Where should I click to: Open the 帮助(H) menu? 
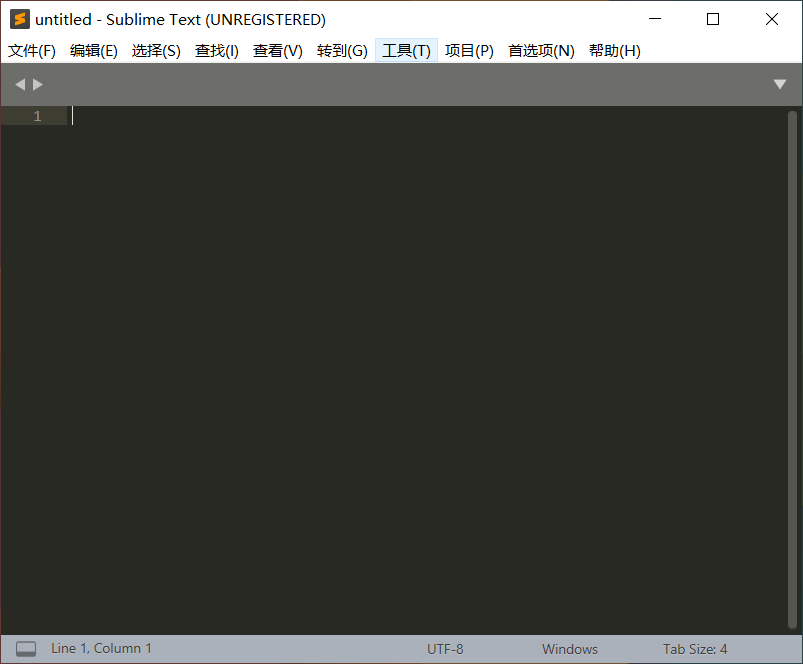pyautogui.click(x=615, y=51)
